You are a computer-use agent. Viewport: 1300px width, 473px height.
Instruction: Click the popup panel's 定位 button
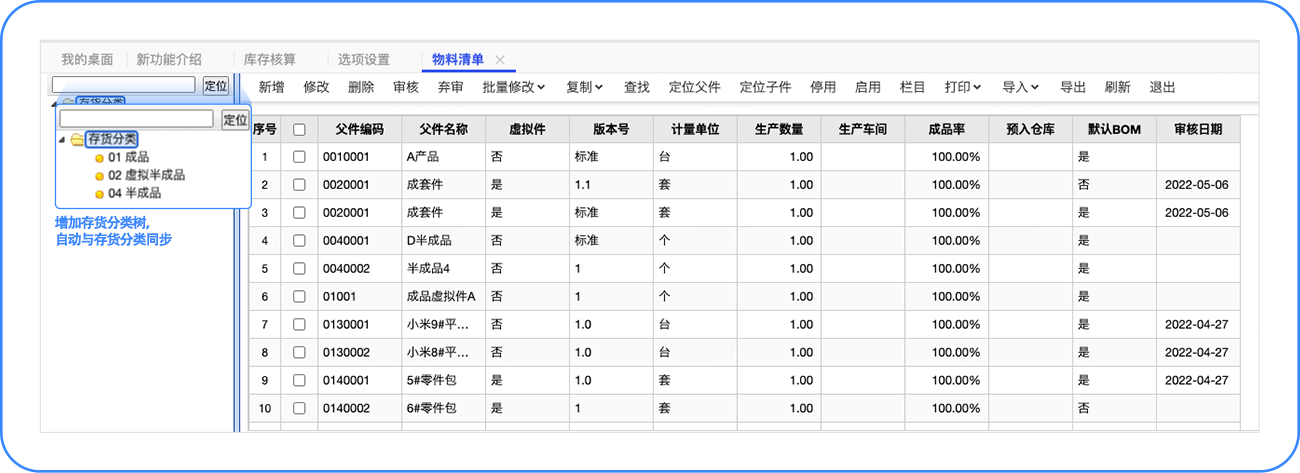click(235, 120)
